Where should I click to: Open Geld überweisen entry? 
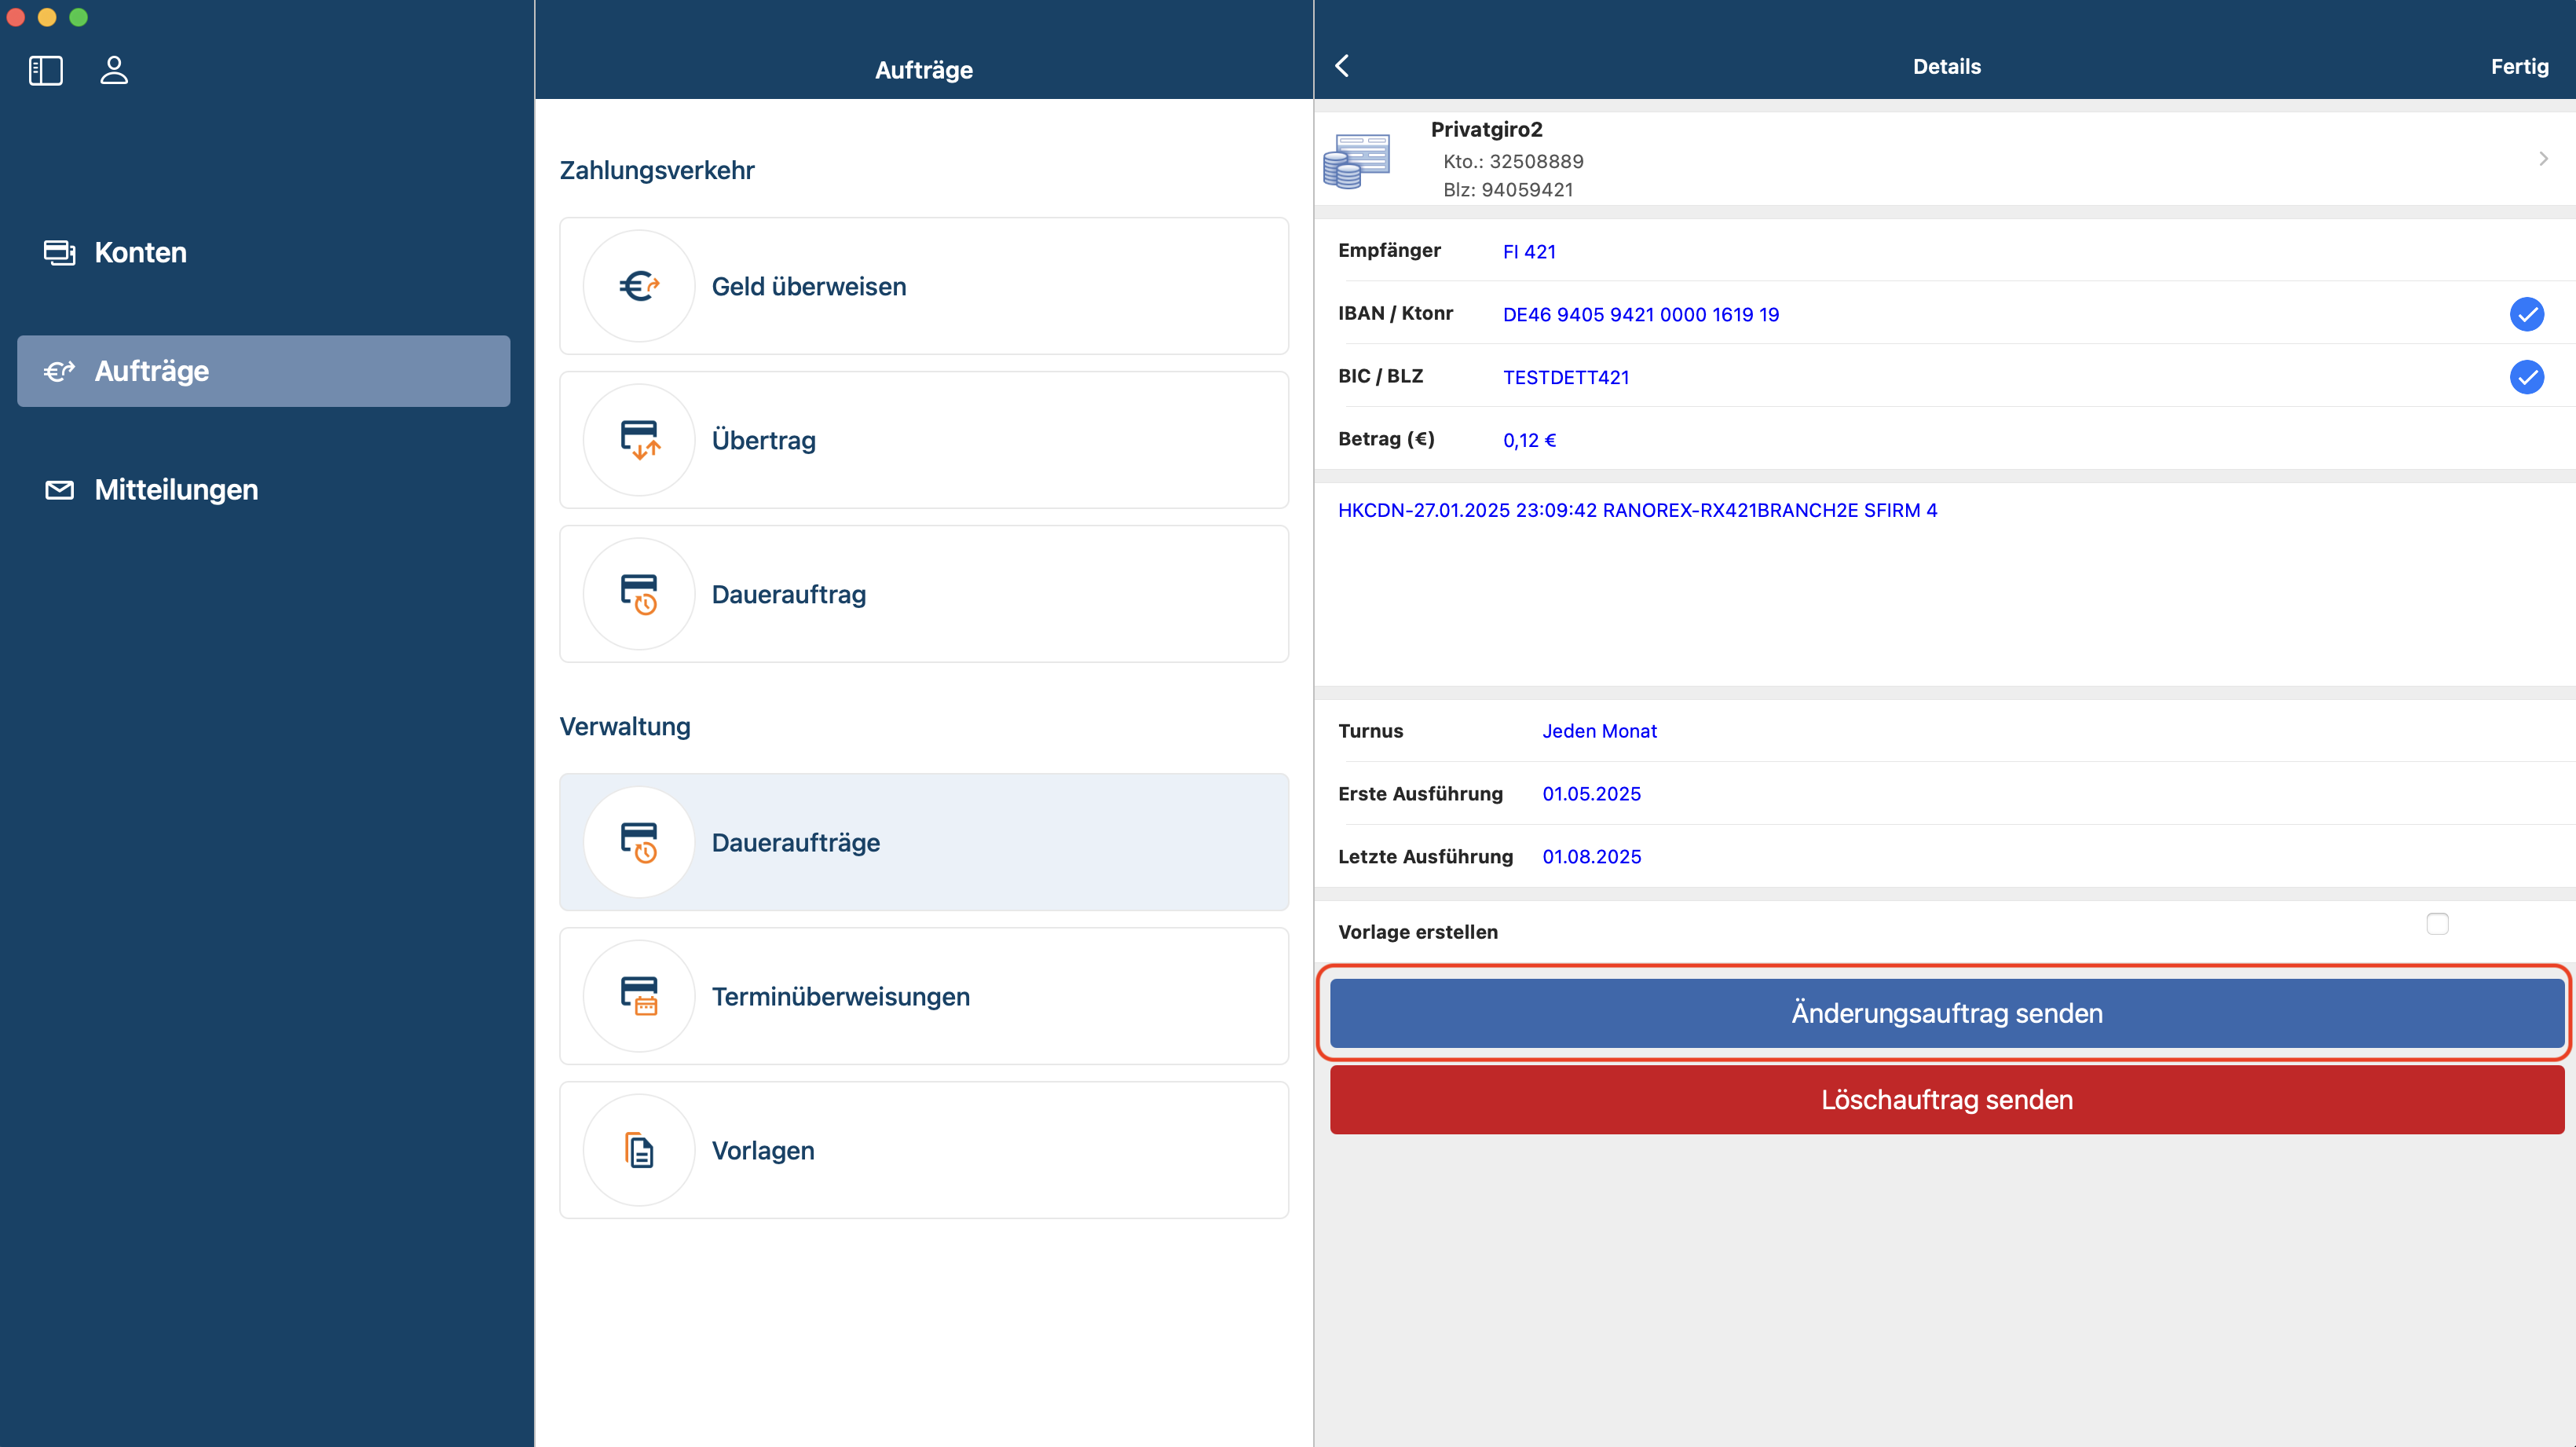click(924, 286)
